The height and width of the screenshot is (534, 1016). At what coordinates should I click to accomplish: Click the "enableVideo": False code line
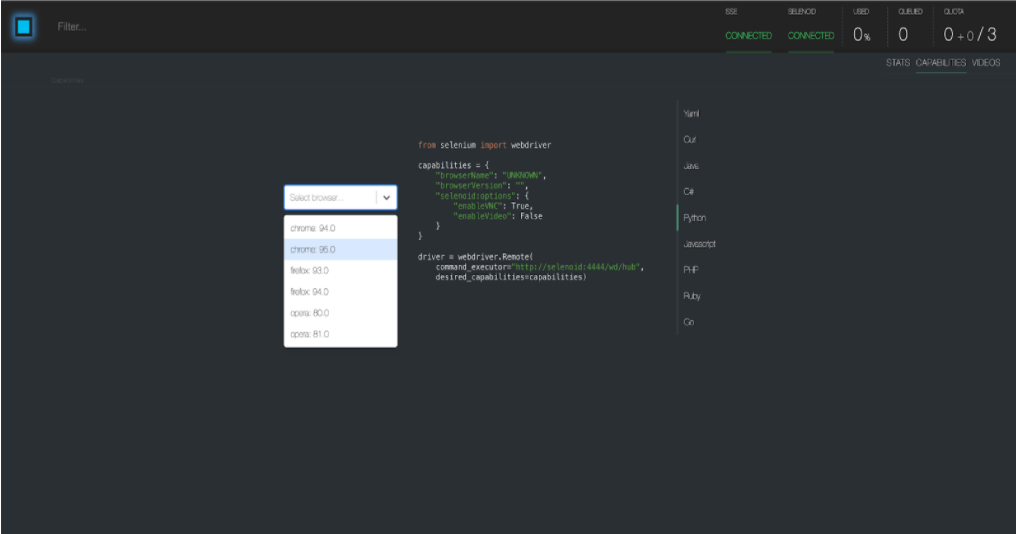tap(498, 216)
